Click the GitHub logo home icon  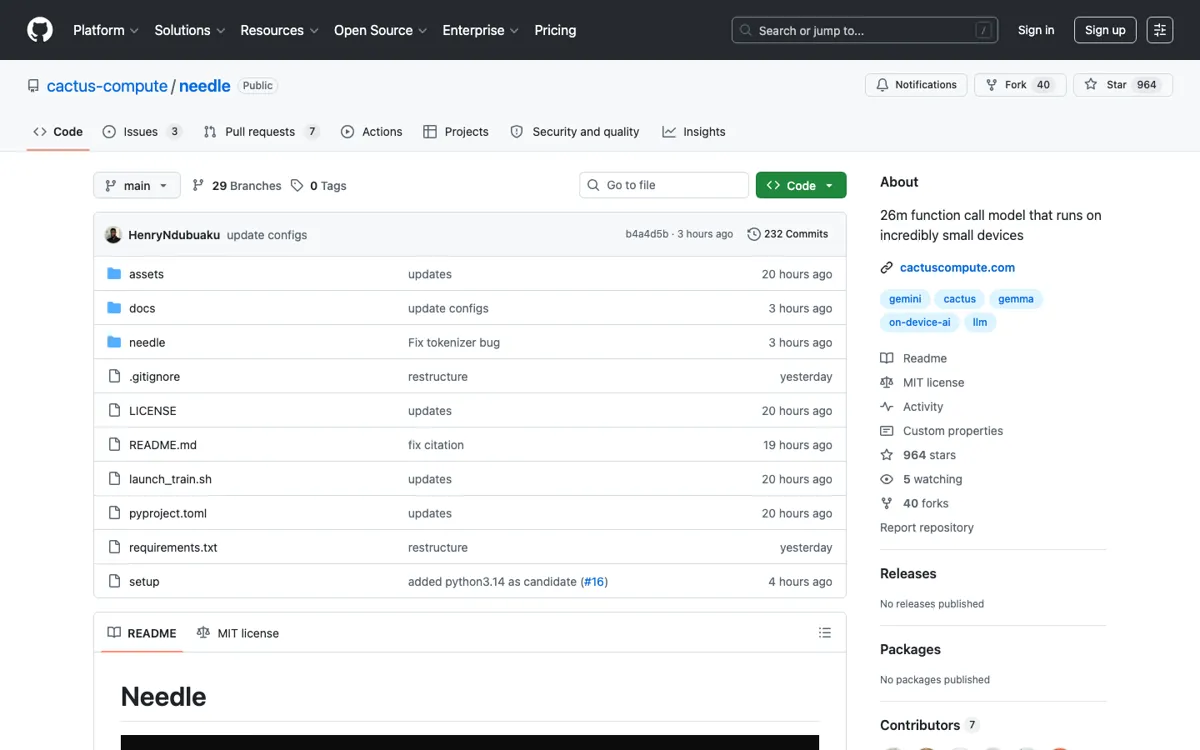pyautogui.click(x=40, y=30)
